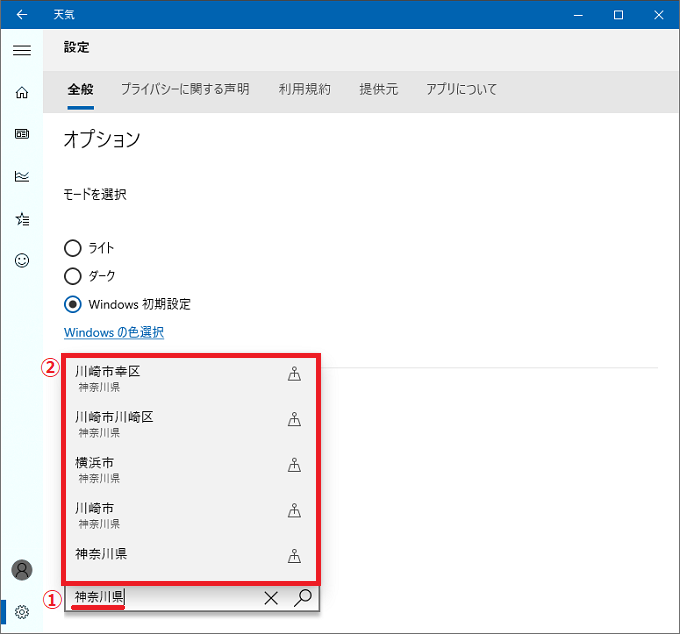Open the feedback smiley icon

pos(22,260)
